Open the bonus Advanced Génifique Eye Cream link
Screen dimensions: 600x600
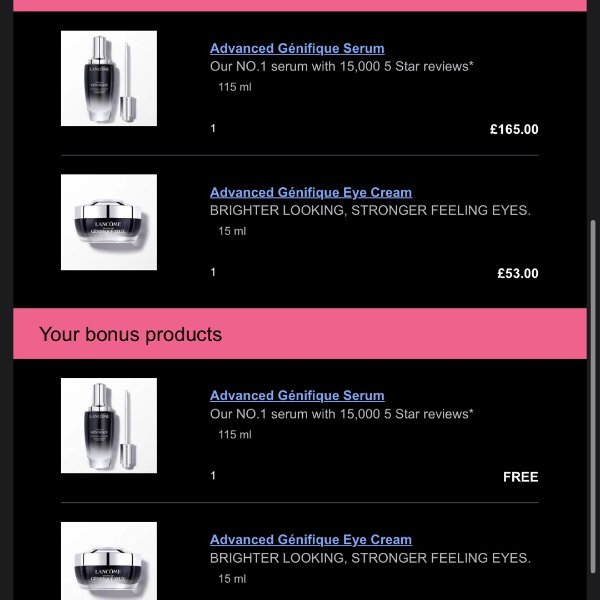(x=310, y=539)
